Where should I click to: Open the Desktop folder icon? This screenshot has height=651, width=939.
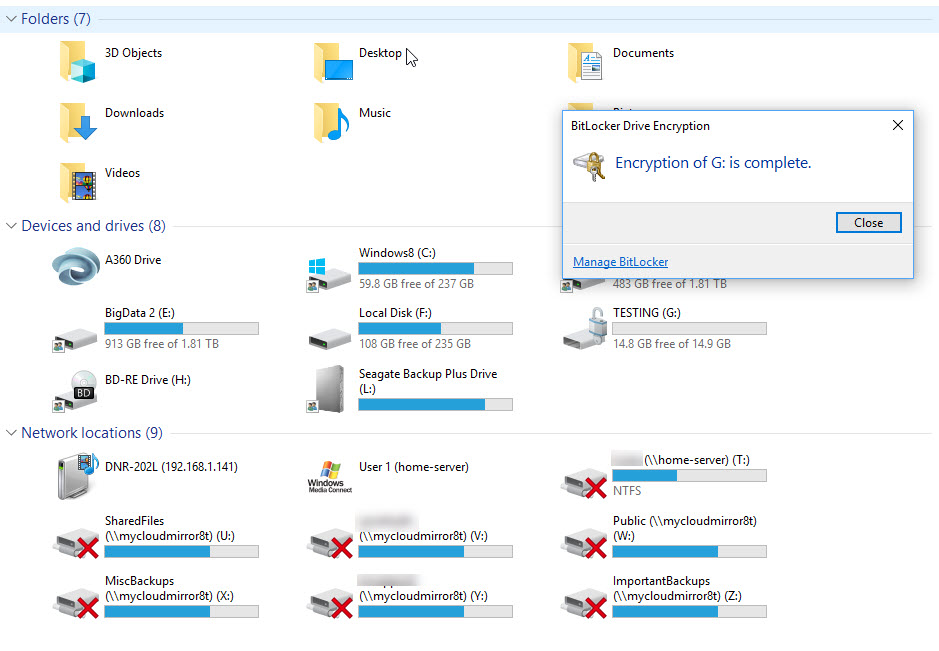coord(333,61)
